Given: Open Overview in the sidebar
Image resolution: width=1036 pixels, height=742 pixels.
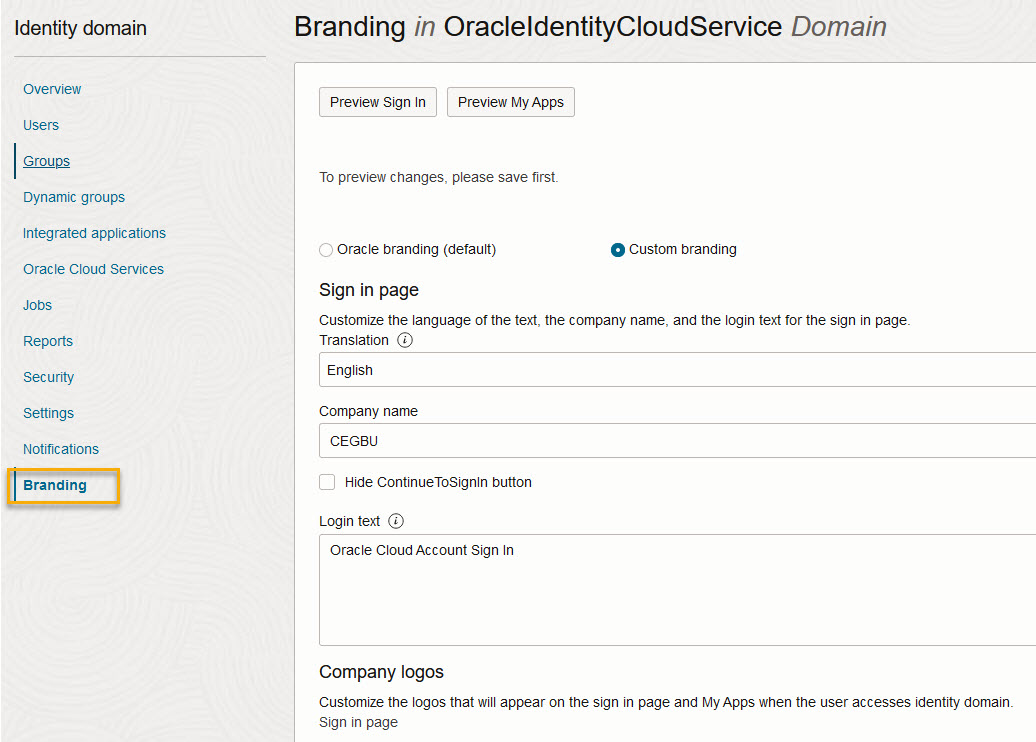Looking at the screenshot, I should [x=52, y=89].
